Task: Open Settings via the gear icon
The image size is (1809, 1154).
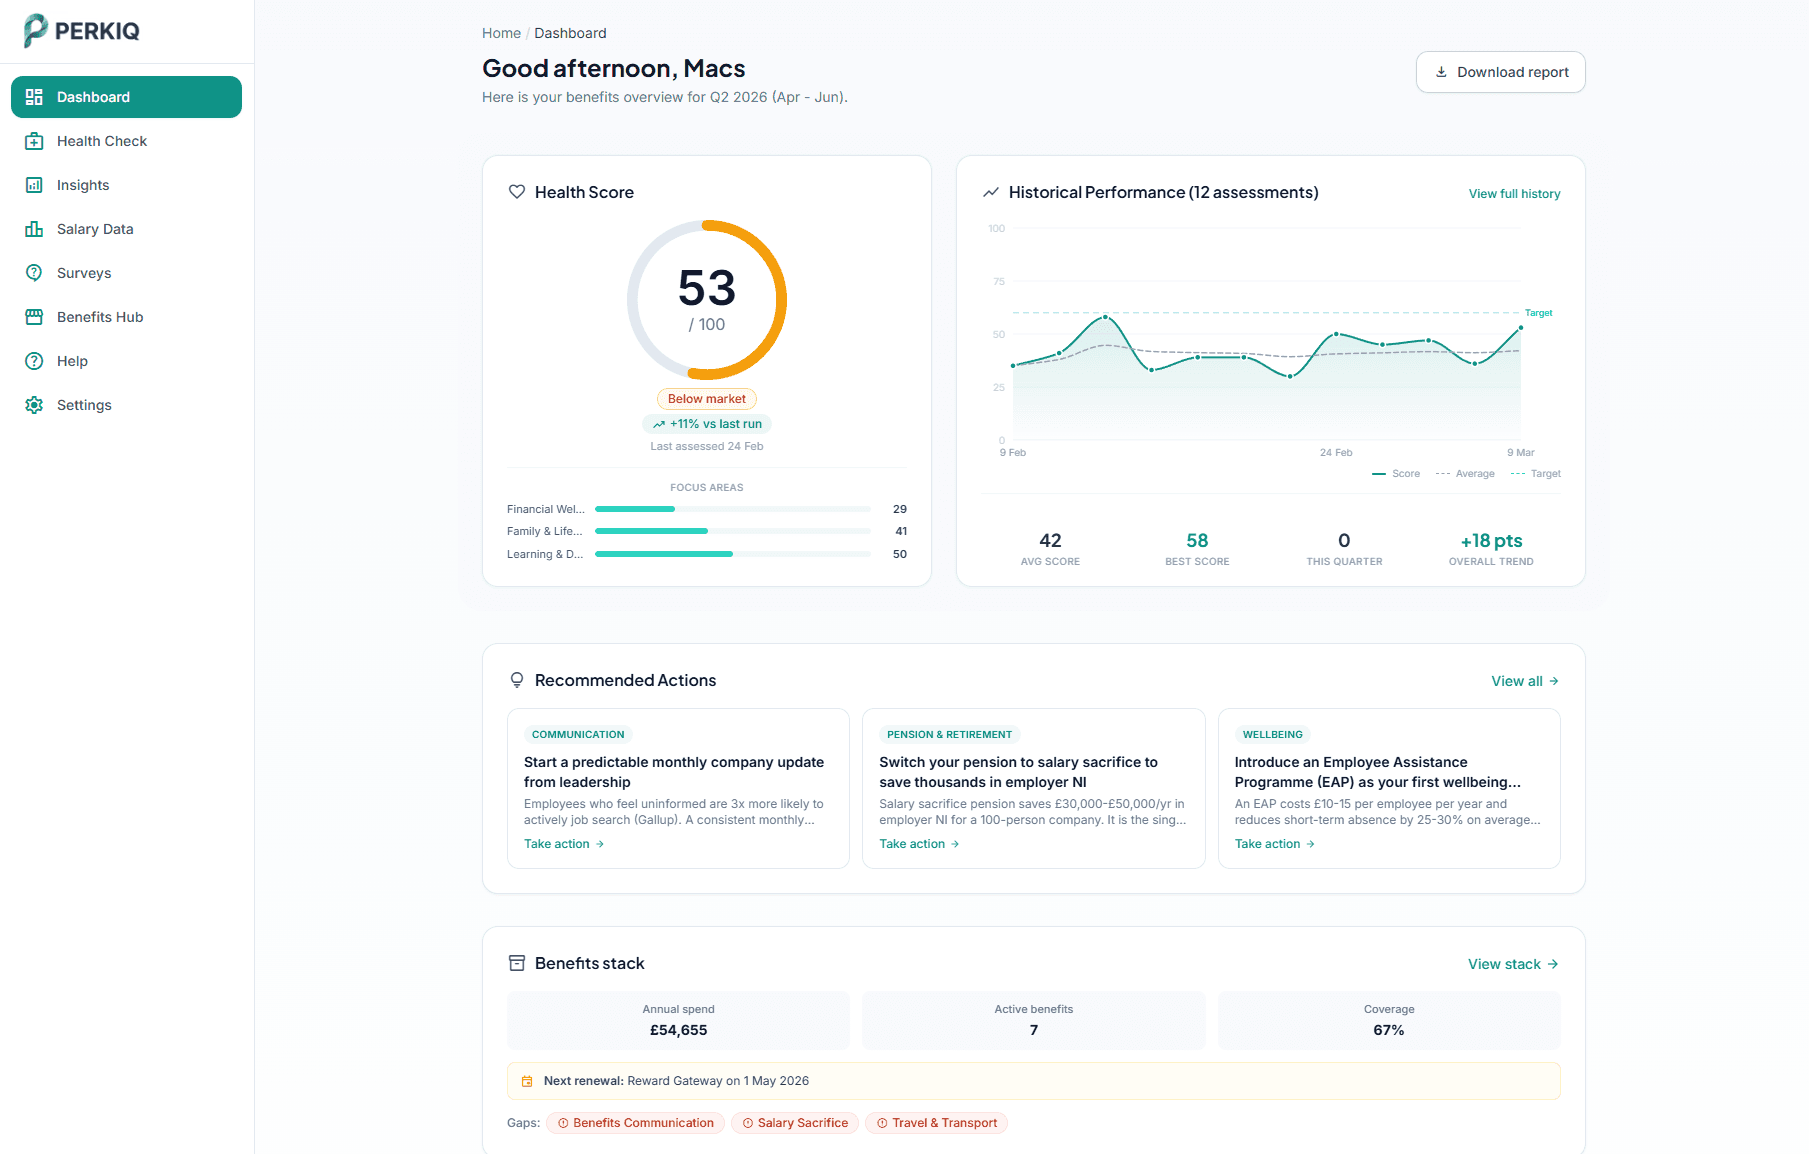Action: (34, 404)
